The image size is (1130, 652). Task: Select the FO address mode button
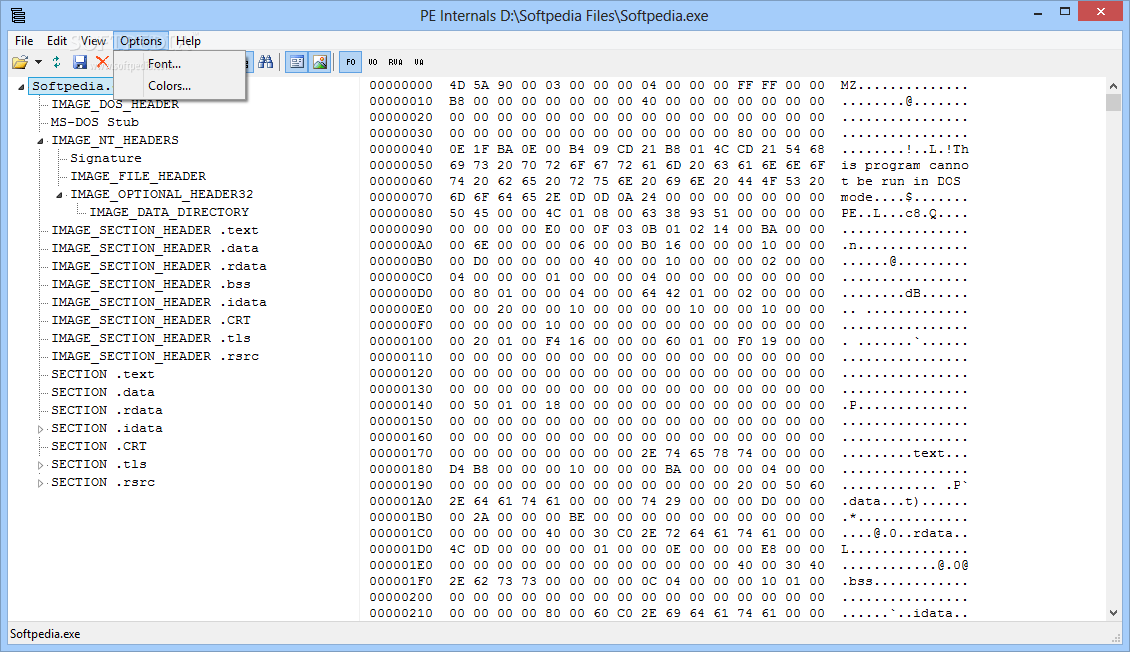(x=351, y=63)
